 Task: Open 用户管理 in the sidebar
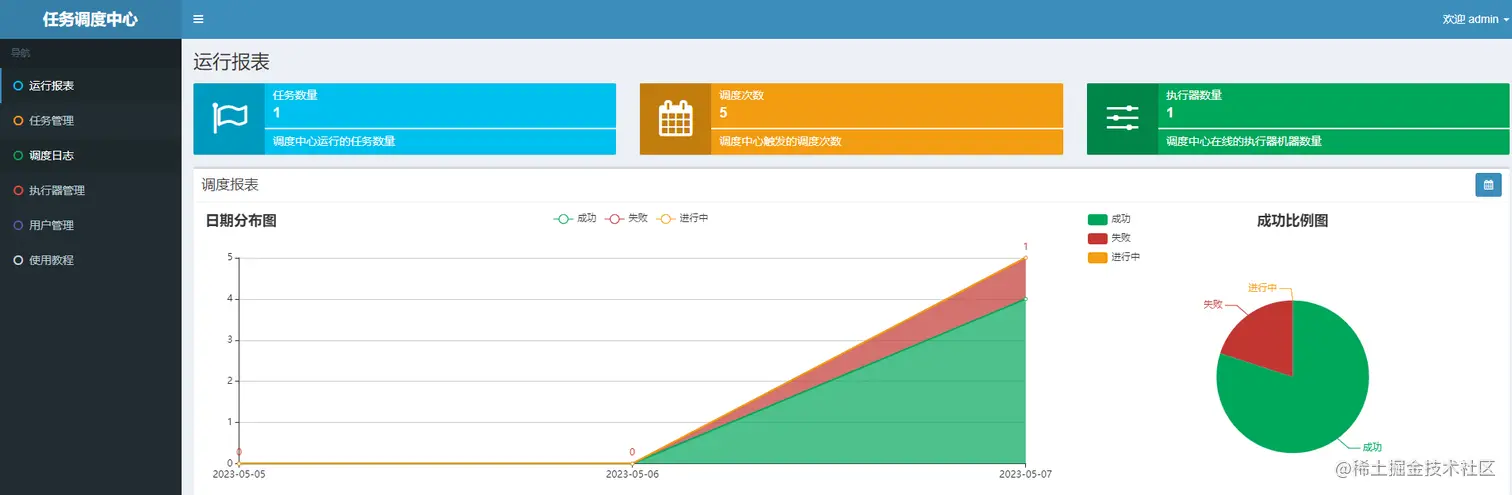coord(91,225)
